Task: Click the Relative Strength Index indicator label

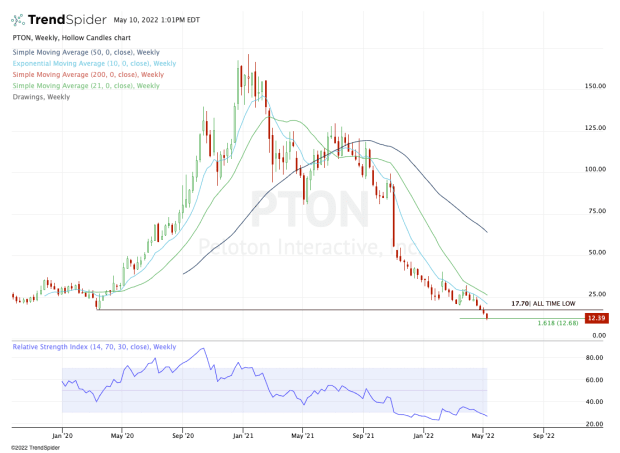Action: 94,347
